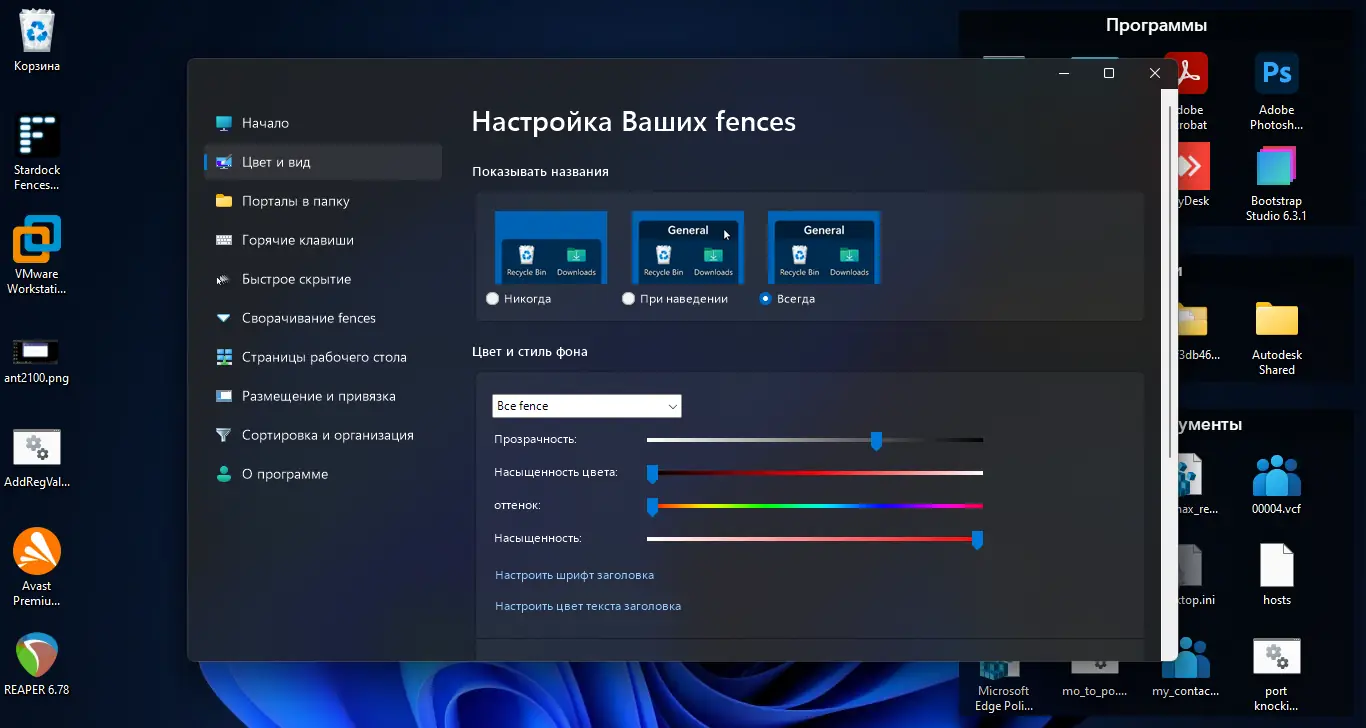Select the Autodesk Shared folder icon
Image resolution: width=1366 pixels, height=728 pixels.
[1277, 337]
